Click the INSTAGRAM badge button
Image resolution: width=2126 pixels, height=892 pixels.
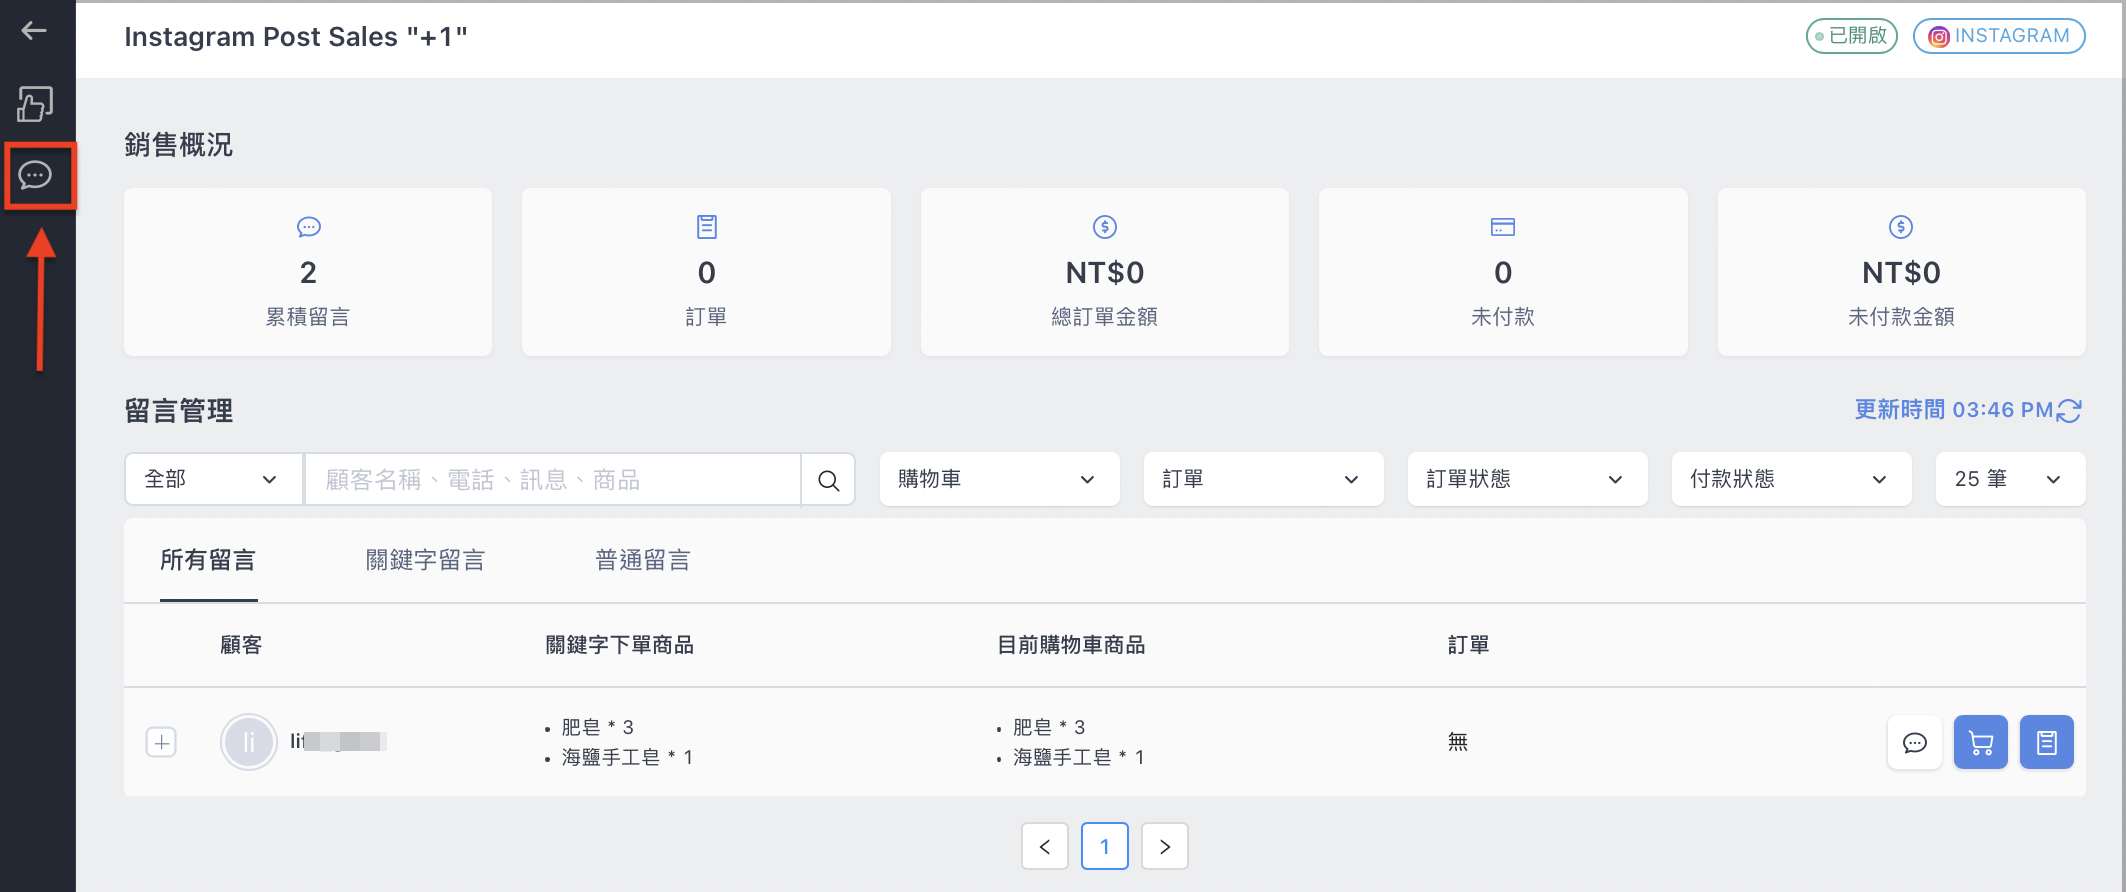point(1998,36)
